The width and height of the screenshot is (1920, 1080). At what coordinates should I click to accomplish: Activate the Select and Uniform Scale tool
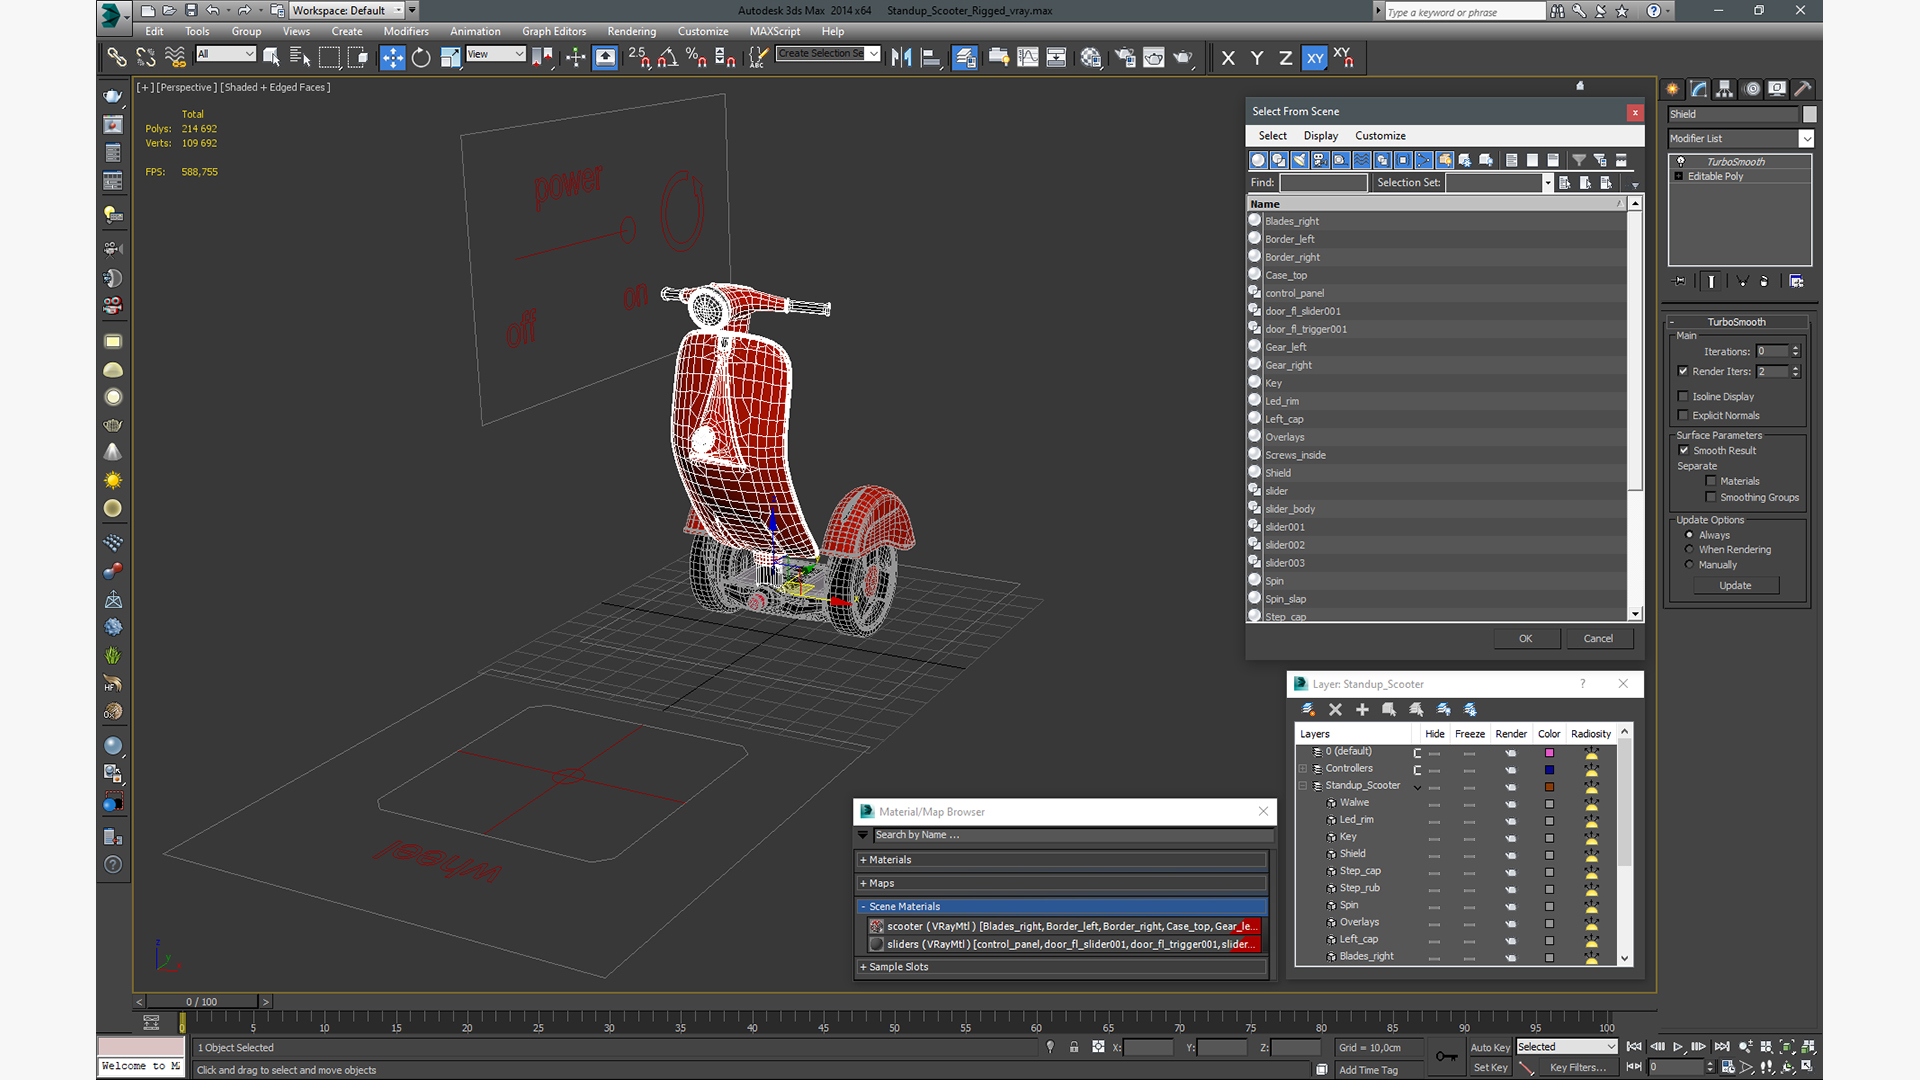pos(450,58)
